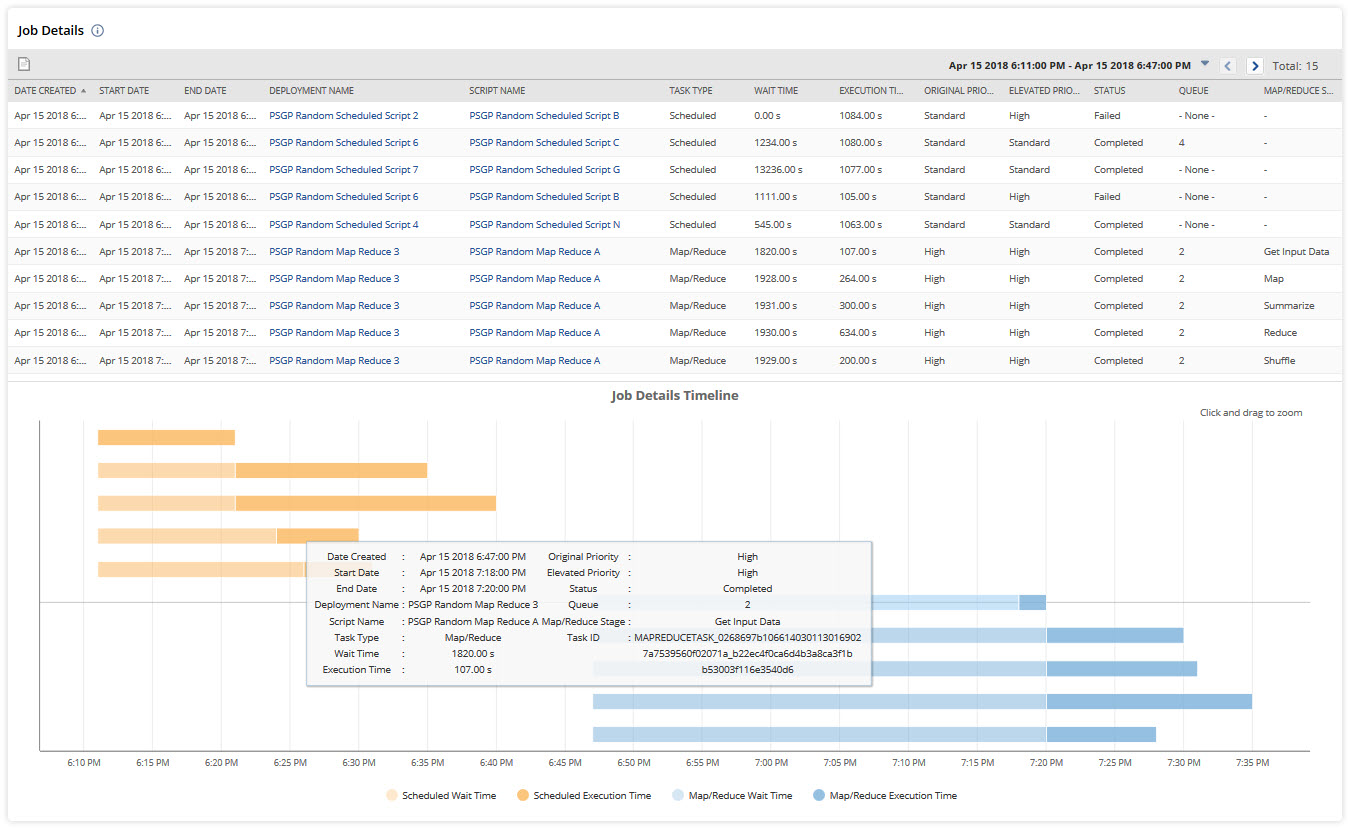The height and width of the screenshot is (829, 1348).
Task: Open PSGP Random Scheduled Script C link
Action: 544,143
